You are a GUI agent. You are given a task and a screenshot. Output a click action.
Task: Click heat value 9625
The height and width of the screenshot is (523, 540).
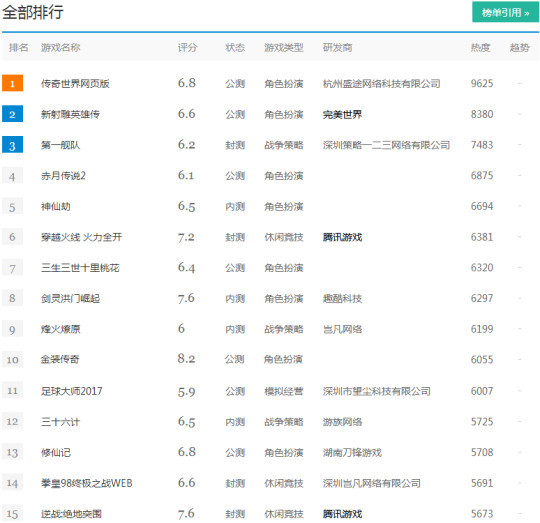(x=482, y=84)
